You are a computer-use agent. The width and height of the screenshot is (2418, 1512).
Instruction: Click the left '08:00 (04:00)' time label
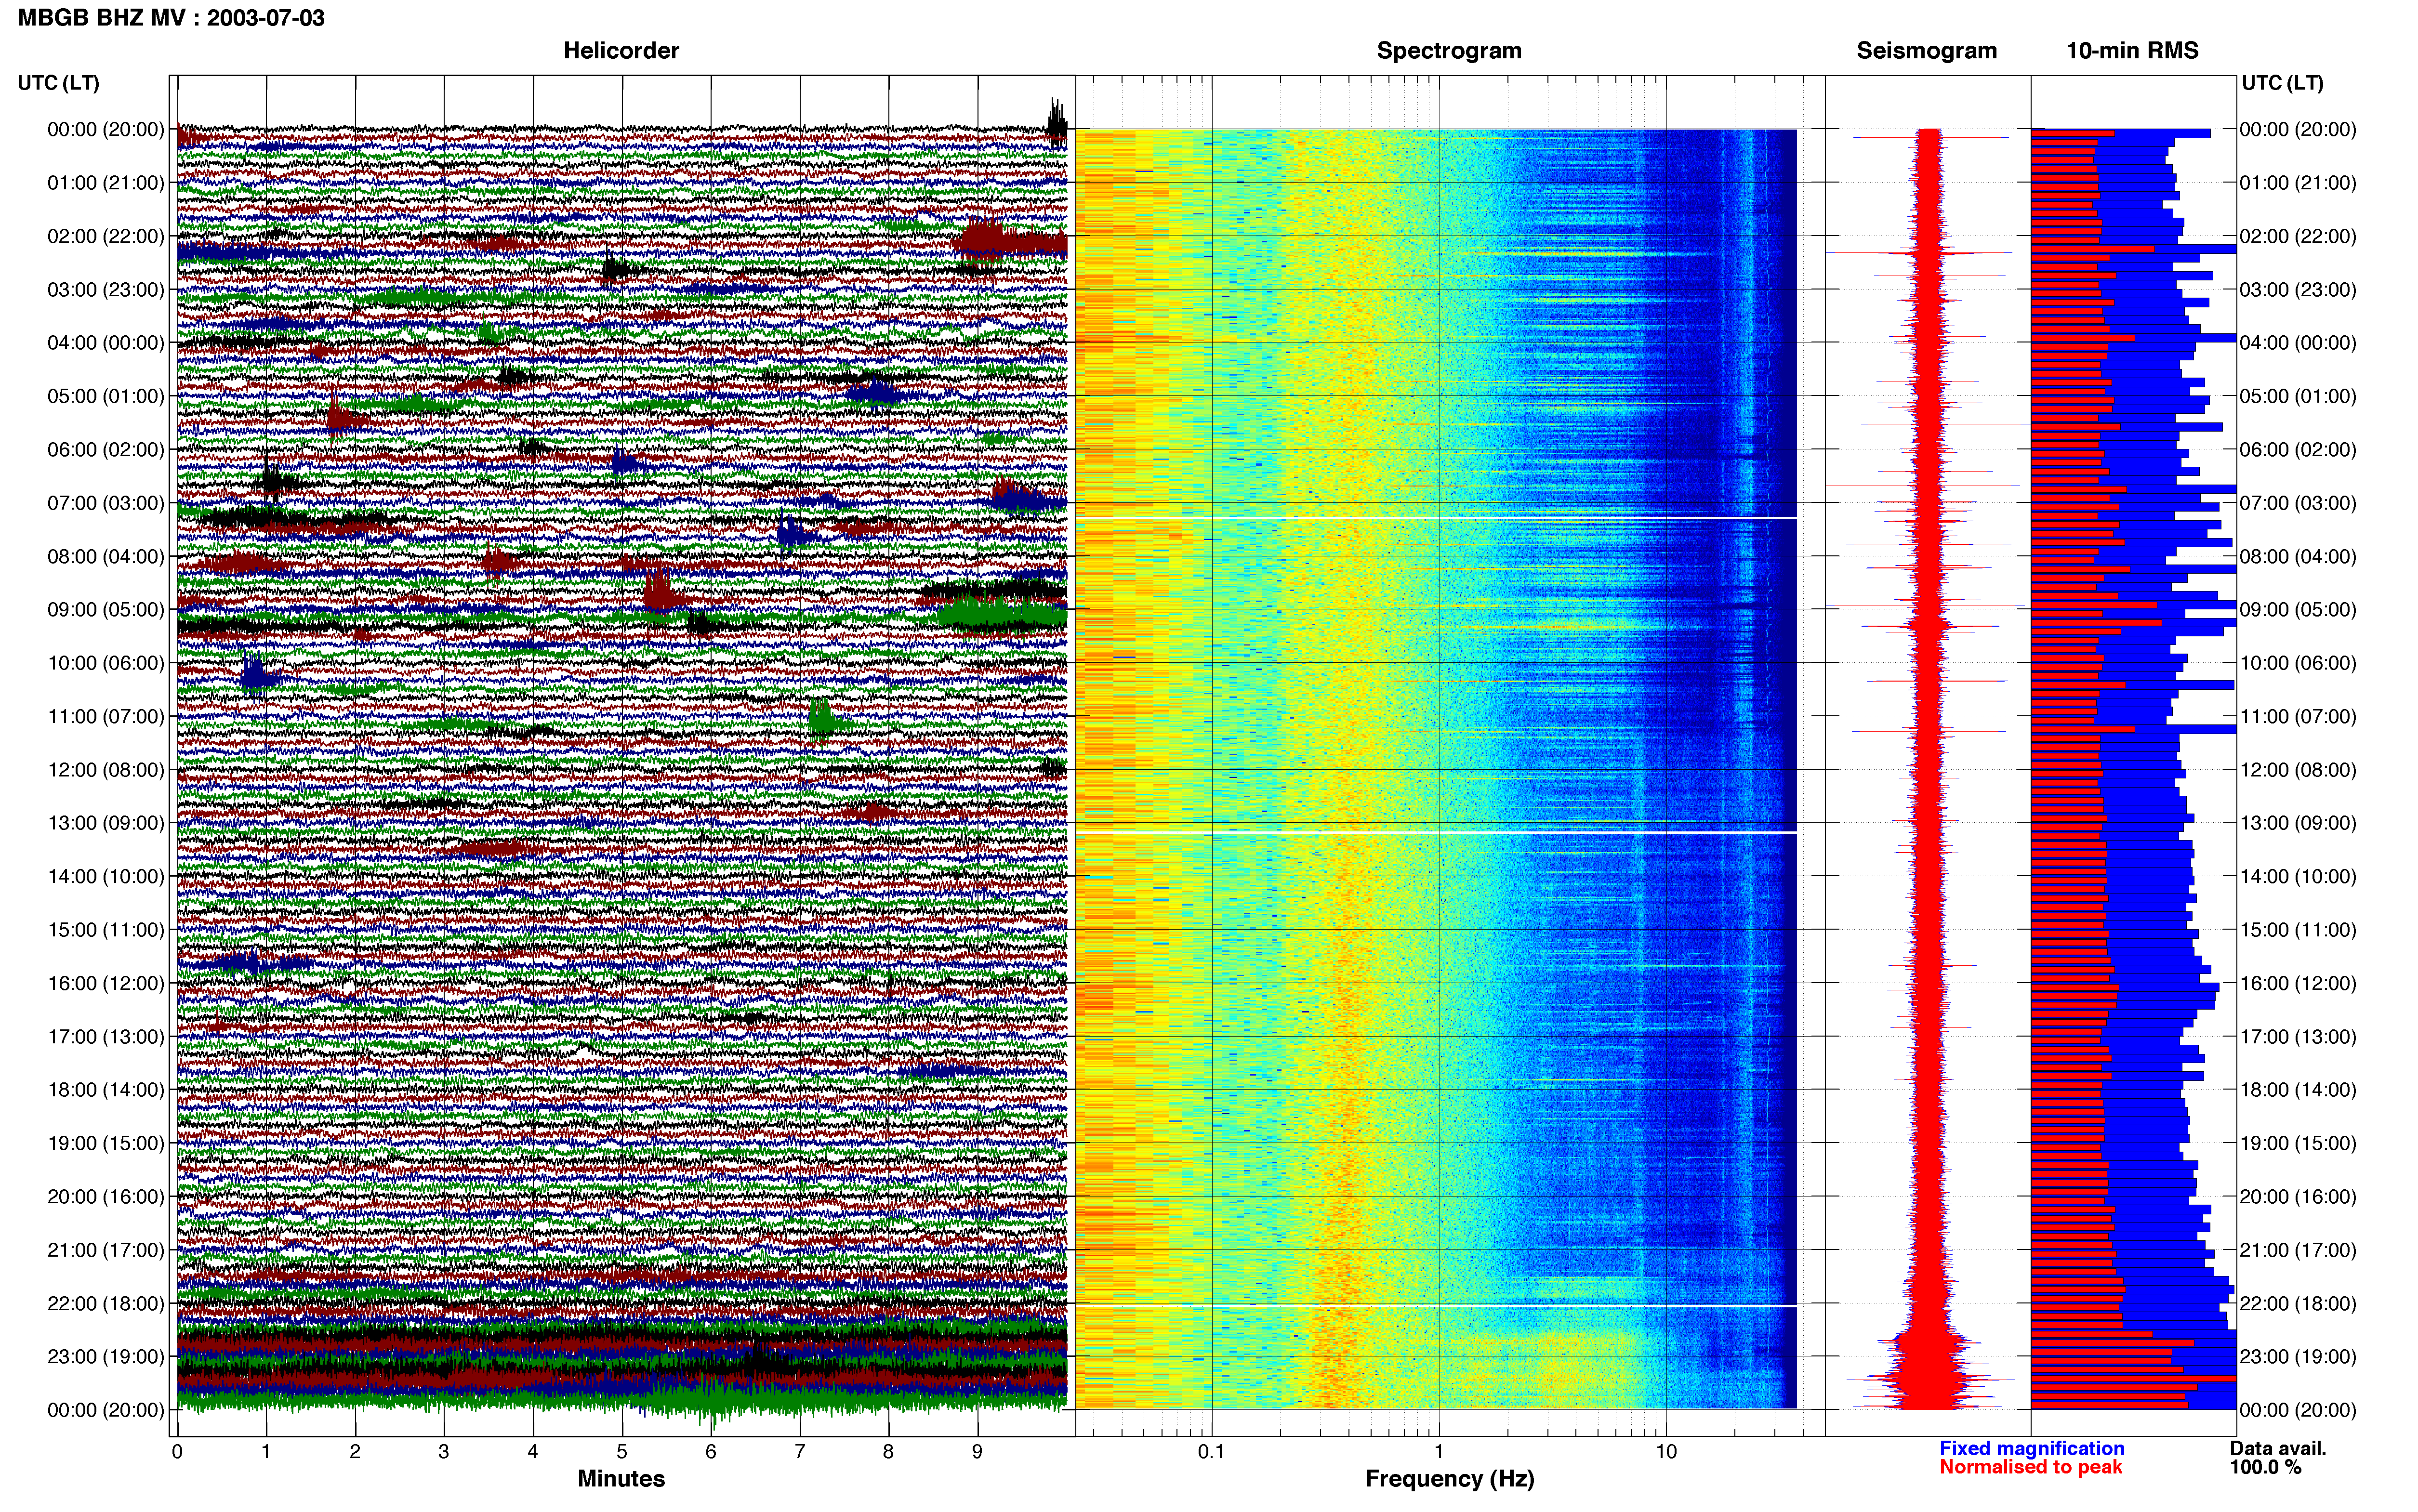click(x=106, y=556)
